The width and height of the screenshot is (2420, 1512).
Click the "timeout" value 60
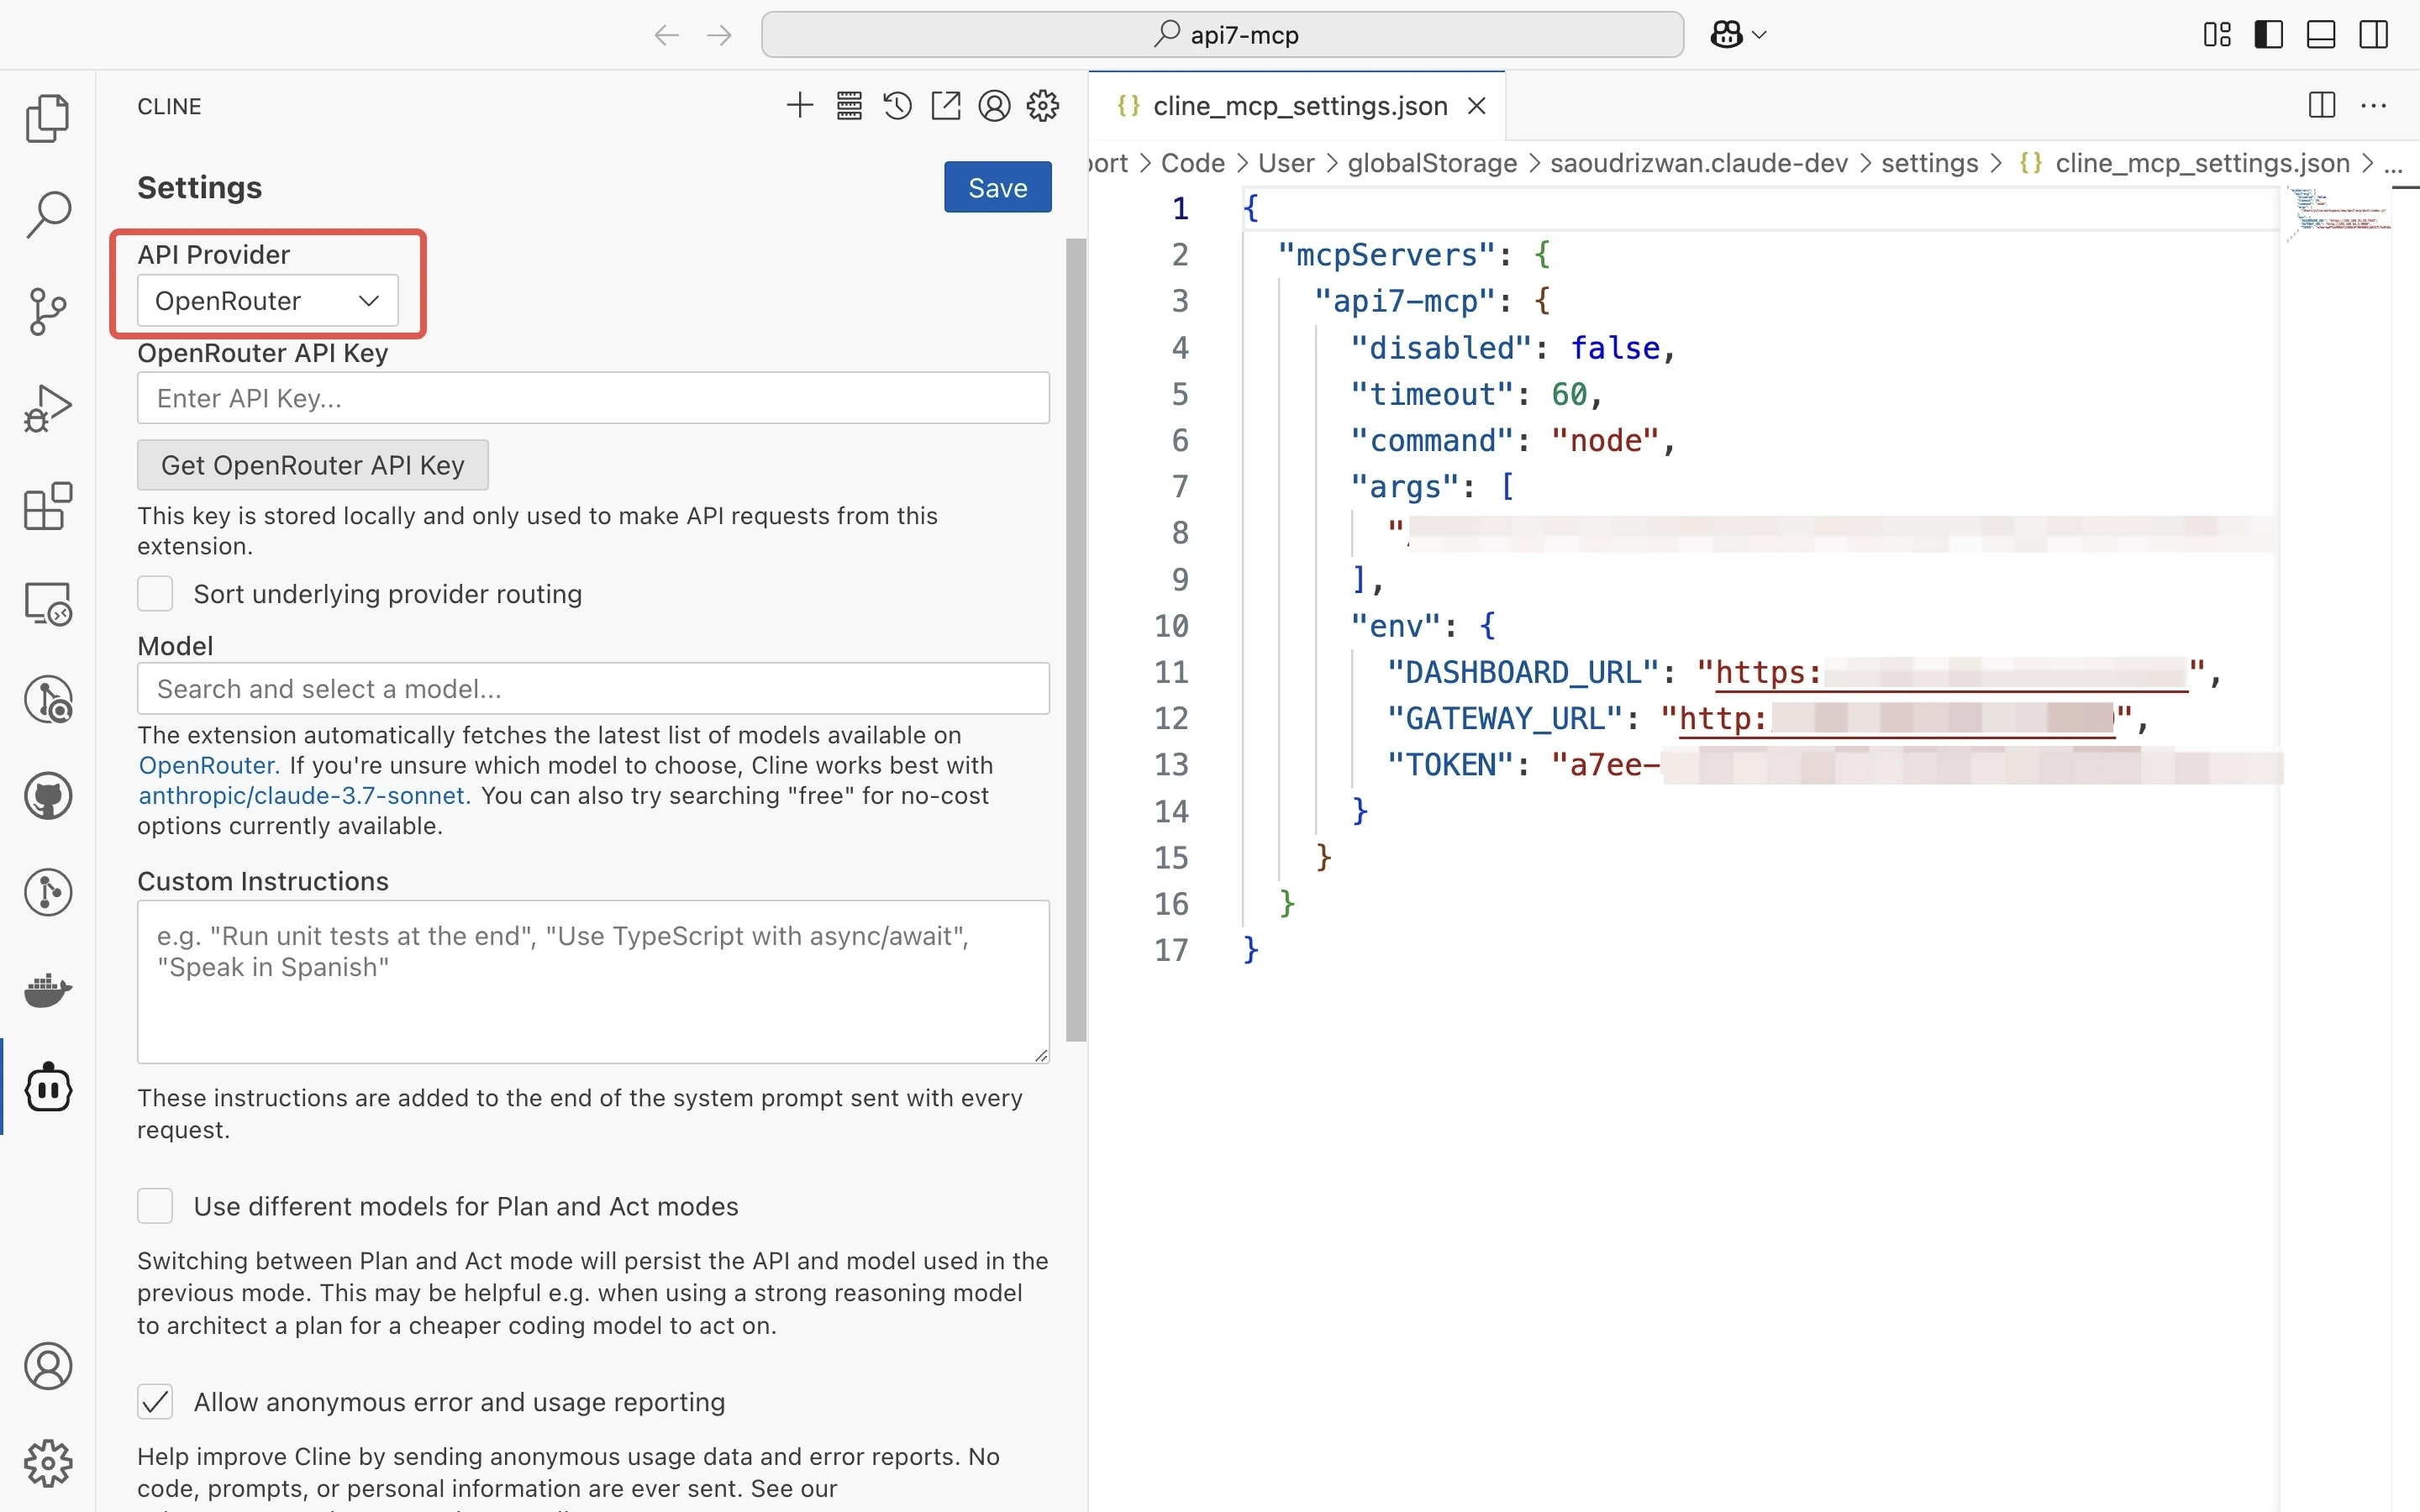point(1568,394)
